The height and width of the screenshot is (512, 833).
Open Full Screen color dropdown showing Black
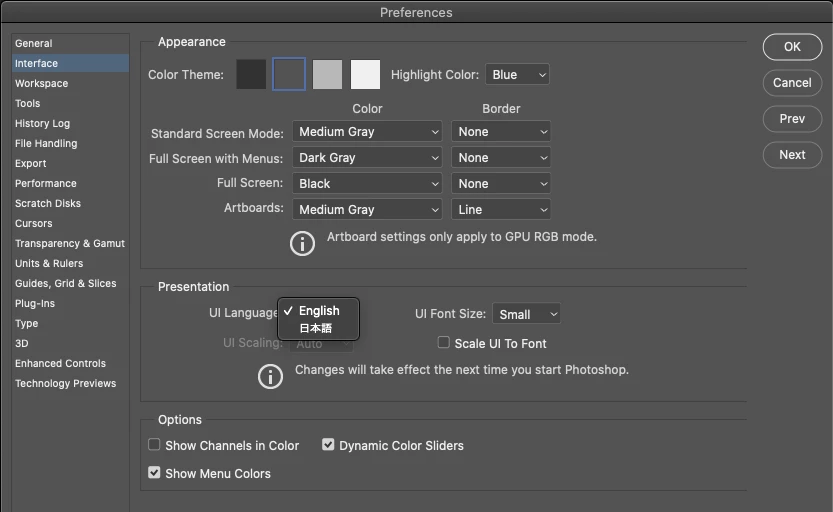[x=367, y=184]
